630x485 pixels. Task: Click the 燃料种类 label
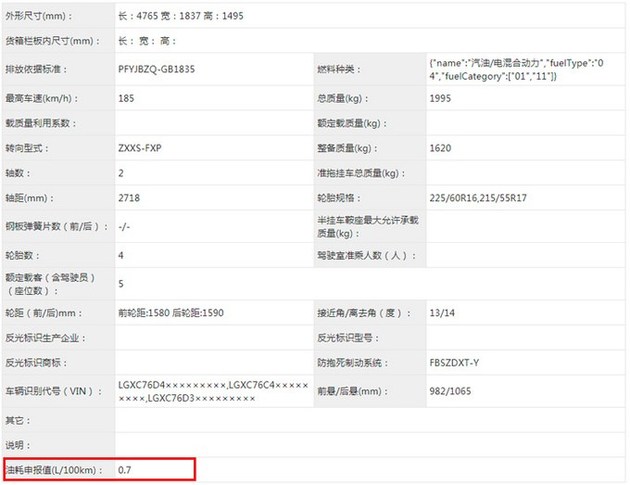[x=339, y=69]
